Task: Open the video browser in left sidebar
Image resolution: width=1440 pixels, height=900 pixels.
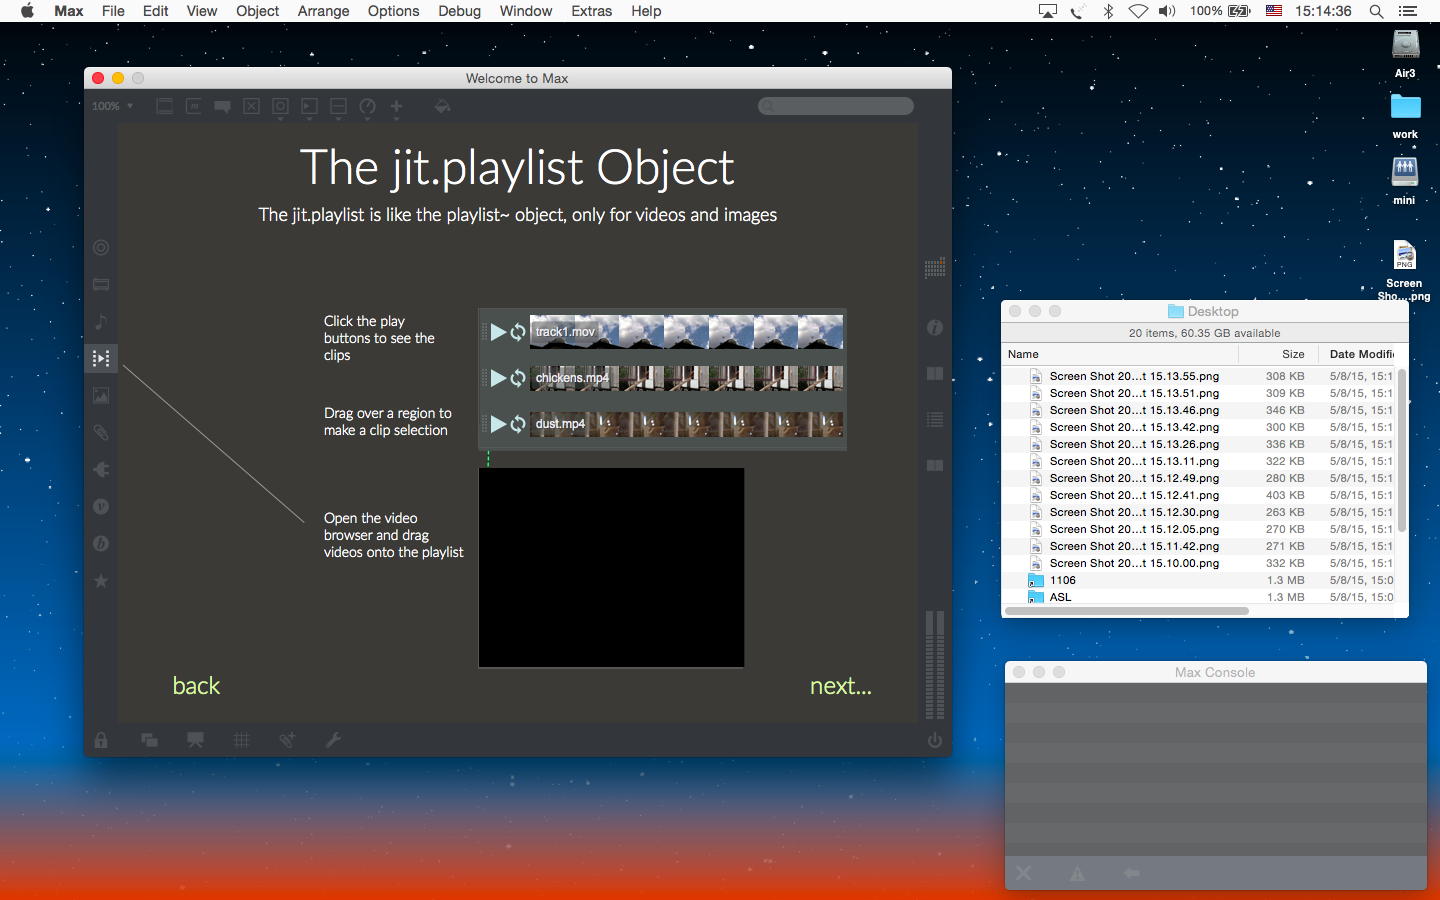Action: [x=101, y=358]
